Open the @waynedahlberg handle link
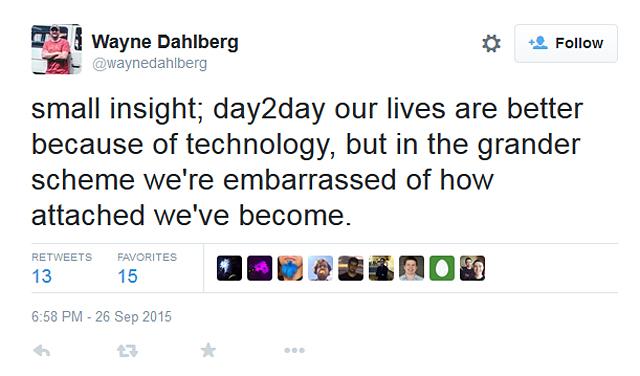640x376 pixels. pyautogui.click(x=149, y=64)
